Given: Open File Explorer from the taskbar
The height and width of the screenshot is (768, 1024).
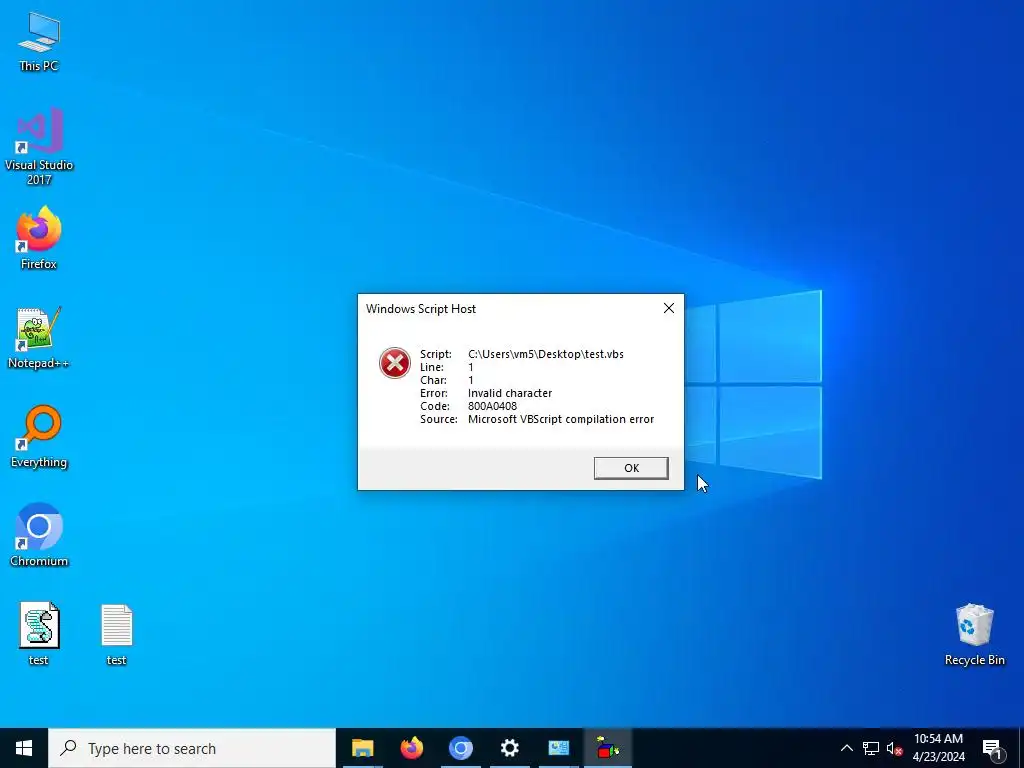Looking at the screenshot, I should (362, 748).
